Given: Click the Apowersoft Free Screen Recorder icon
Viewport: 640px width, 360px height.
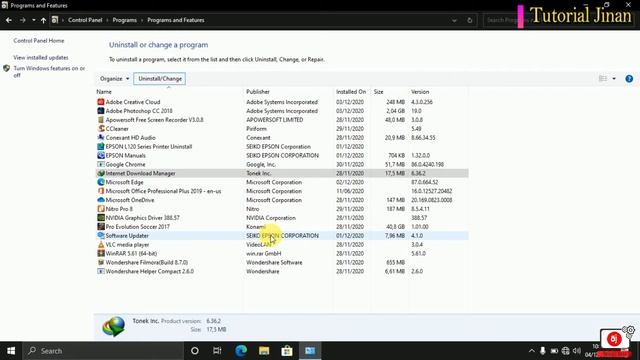Looking at the screenshot, I should coord(101,120).
